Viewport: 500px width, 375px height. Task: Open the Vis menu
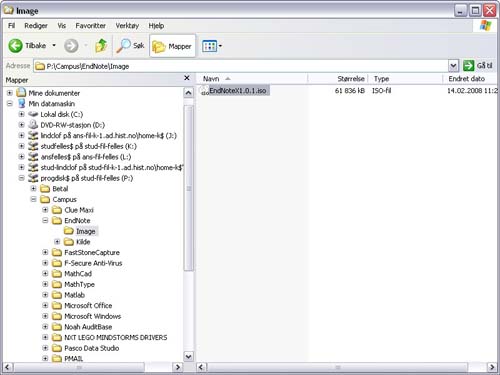click(62, 26)
